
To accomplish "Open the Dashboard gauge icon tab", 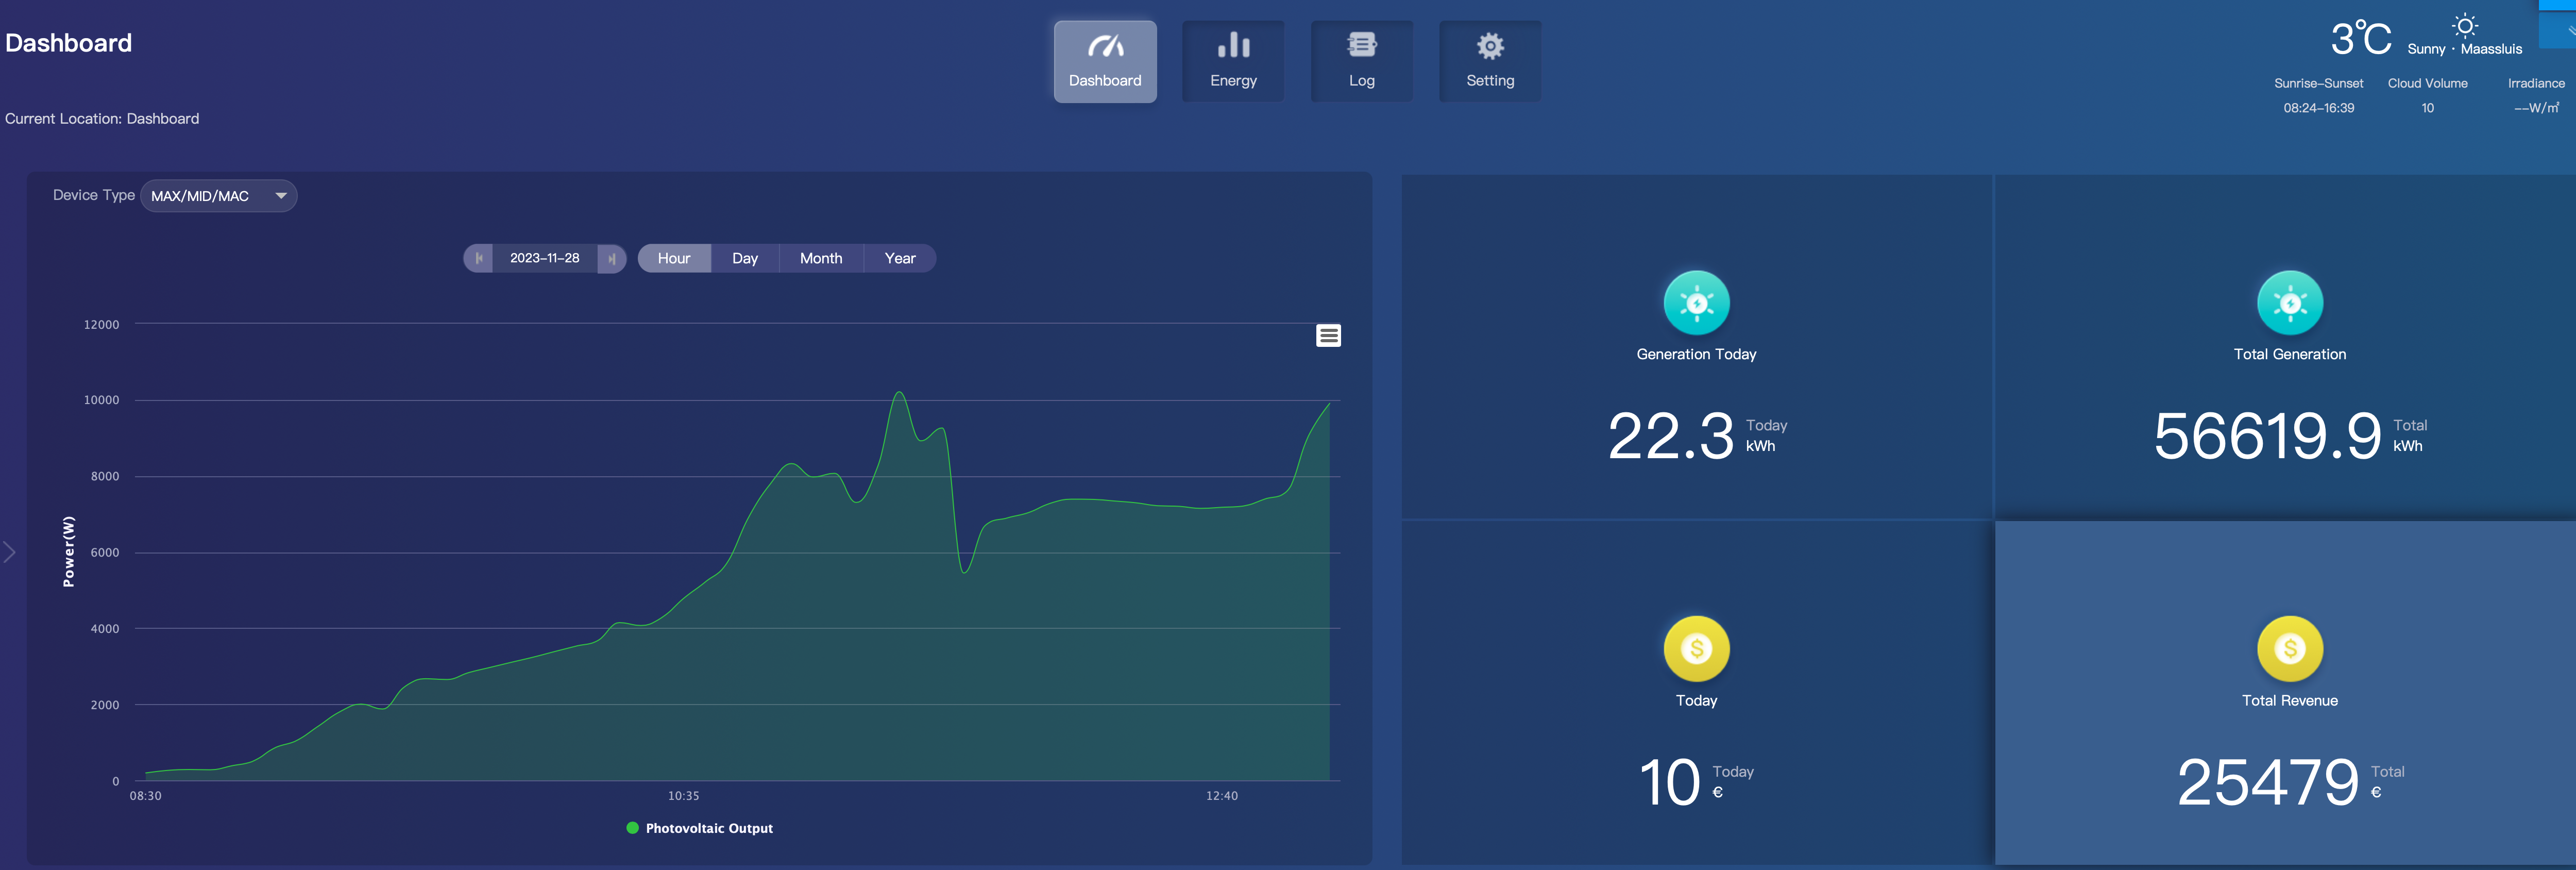I will pos(1104,61).
